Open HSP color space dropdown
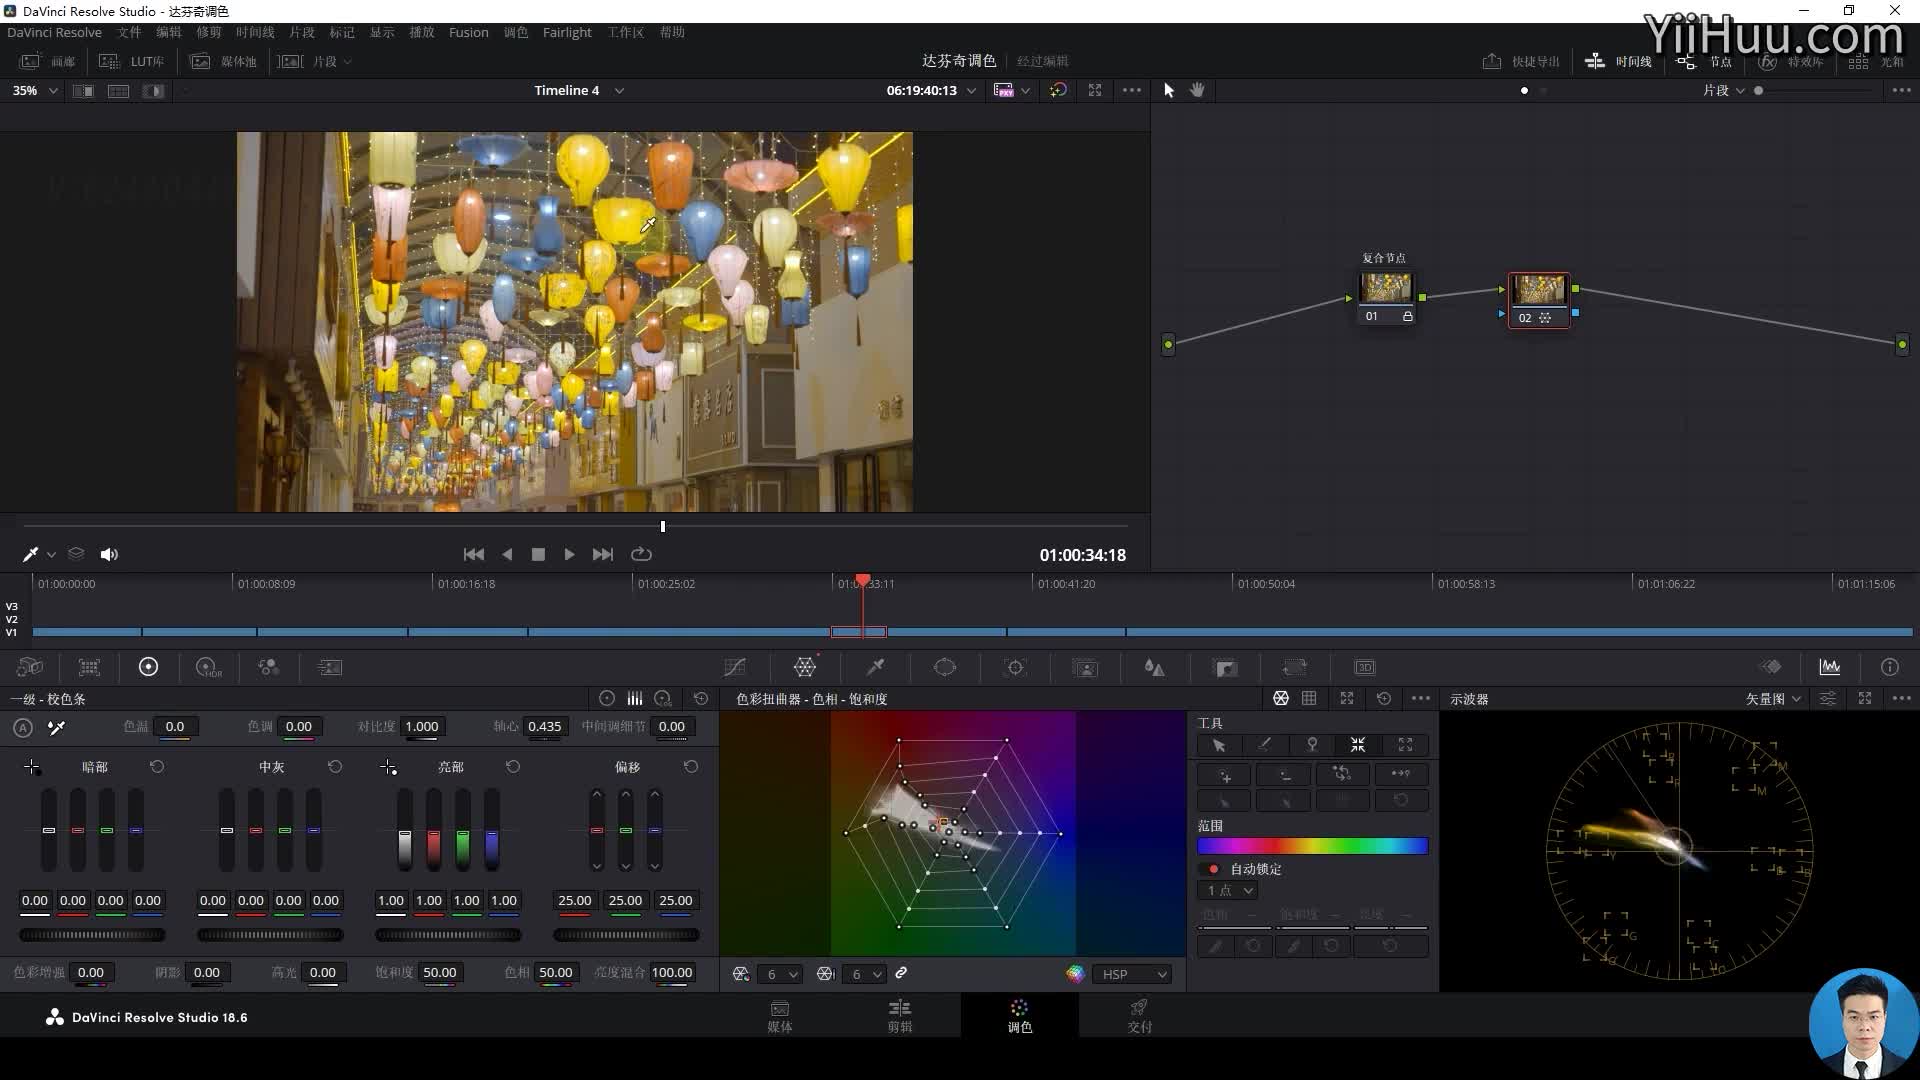The width and height of the screenshot is (1920, 1080). (1133, 974)
